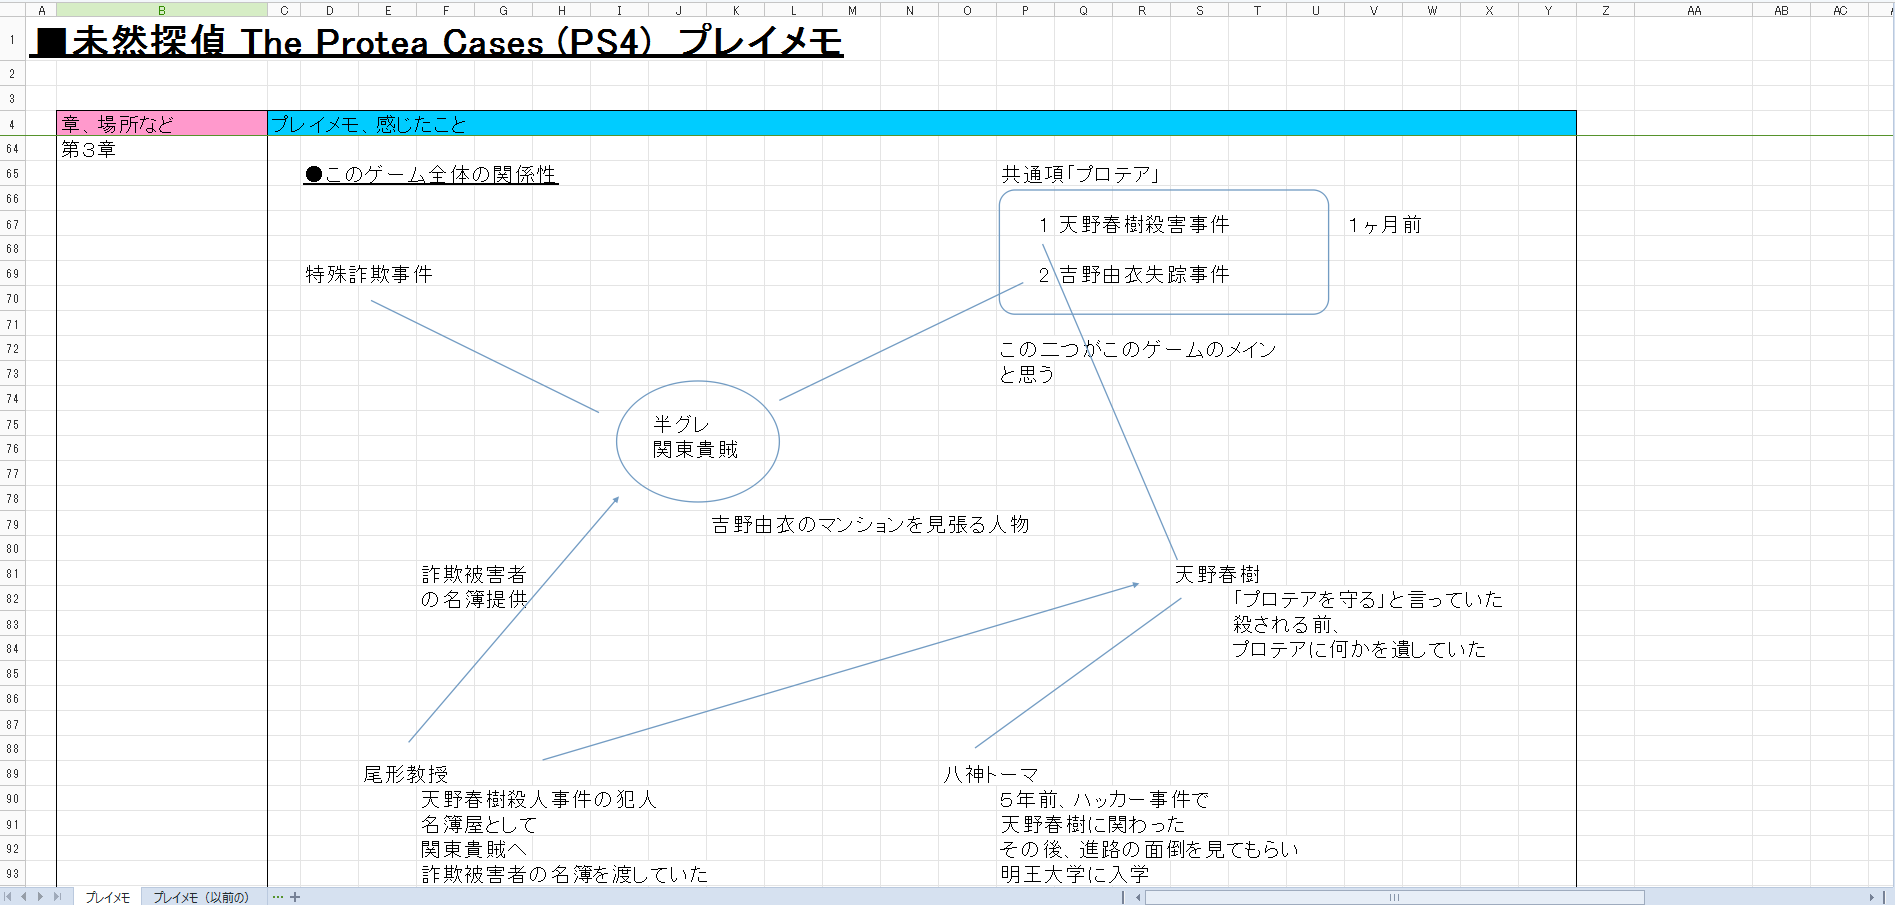Click the horizontal scrollbar thumb
This screenshot has width=1895, height=905.
(1394, 897)
